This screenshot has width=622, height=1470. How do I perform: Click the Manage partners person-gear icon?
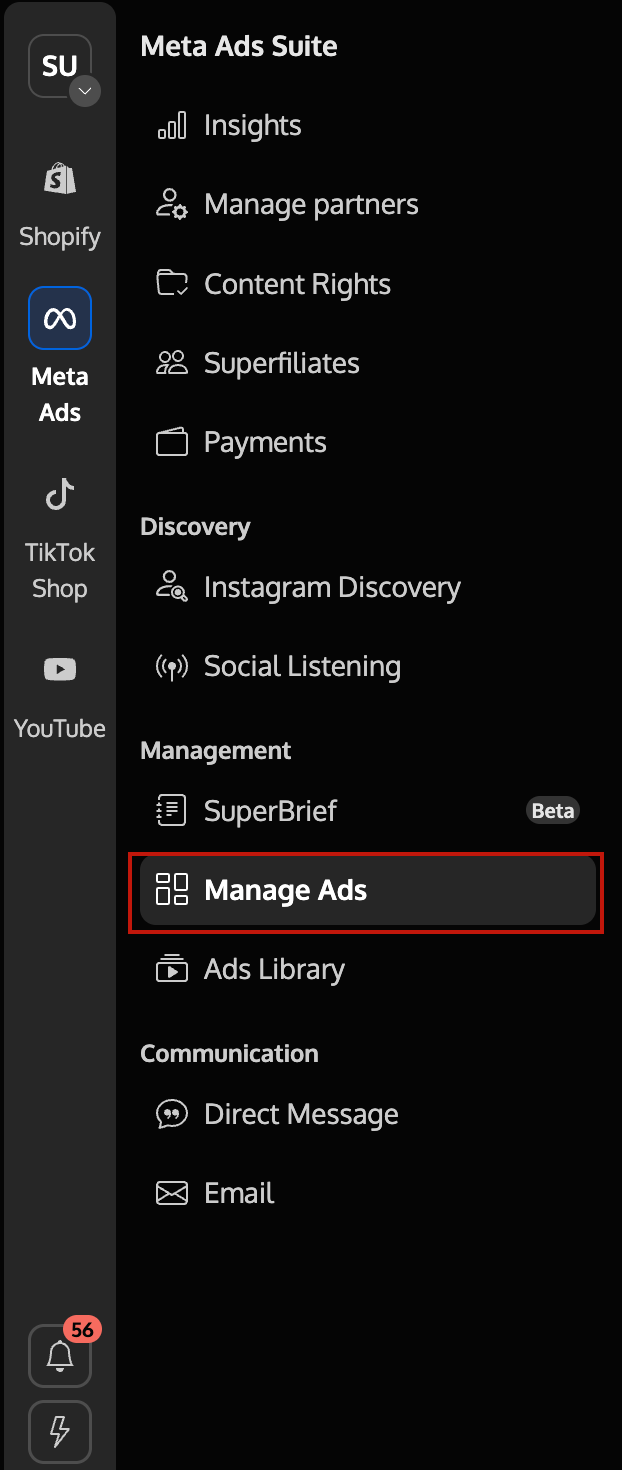pyautogui.click(x=172, y=204)
